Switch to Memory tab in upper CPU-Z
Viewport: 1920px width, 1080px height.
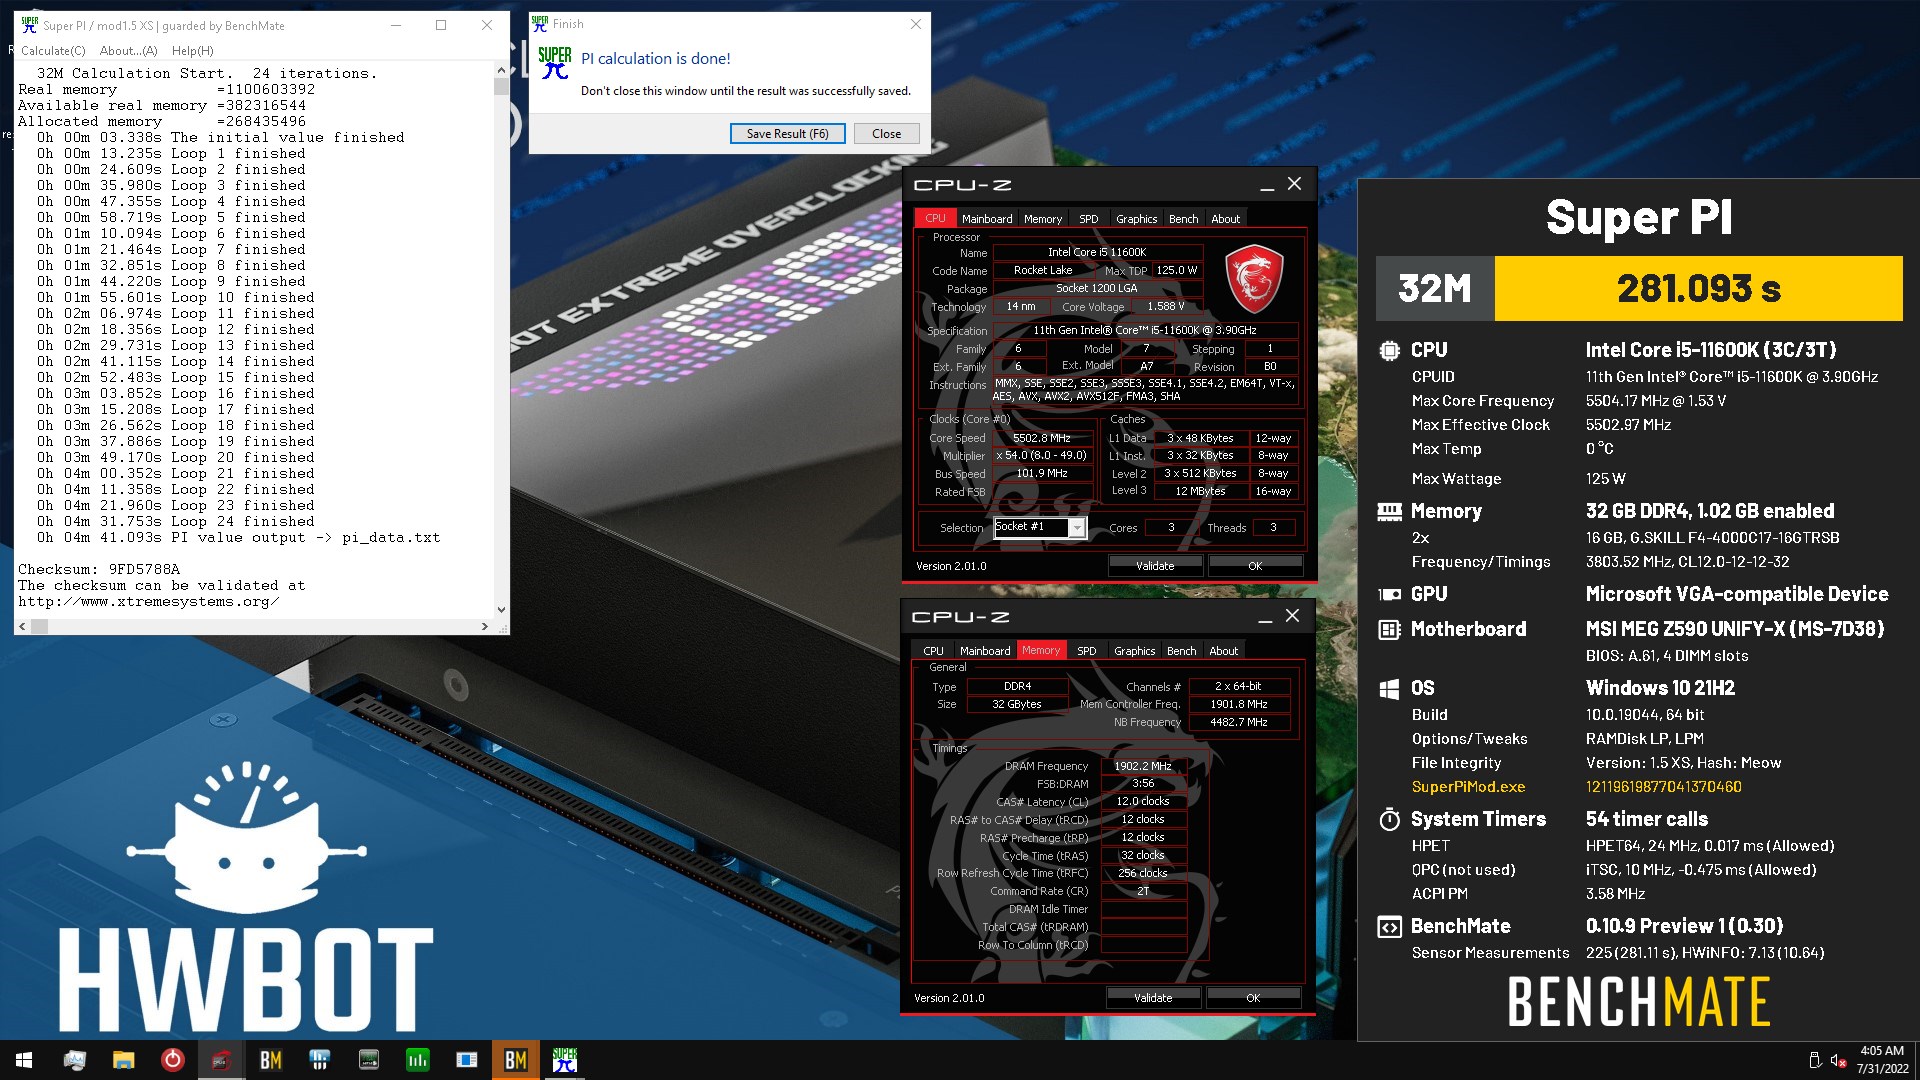1043,219
